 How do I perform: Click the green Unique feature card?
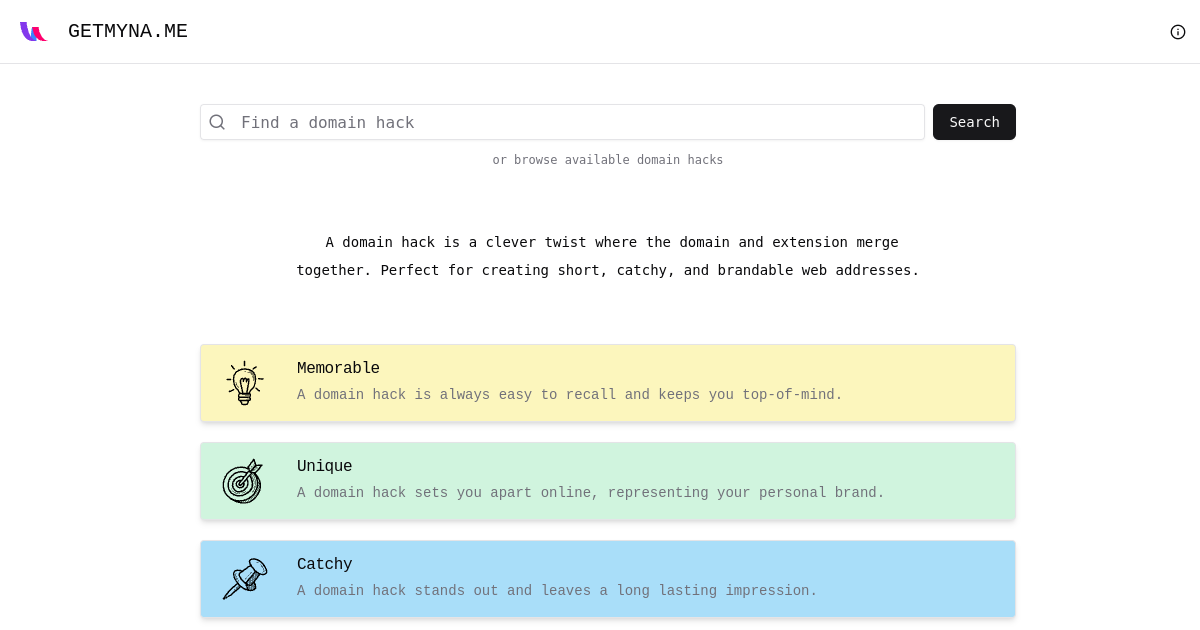tap(608, 481)
